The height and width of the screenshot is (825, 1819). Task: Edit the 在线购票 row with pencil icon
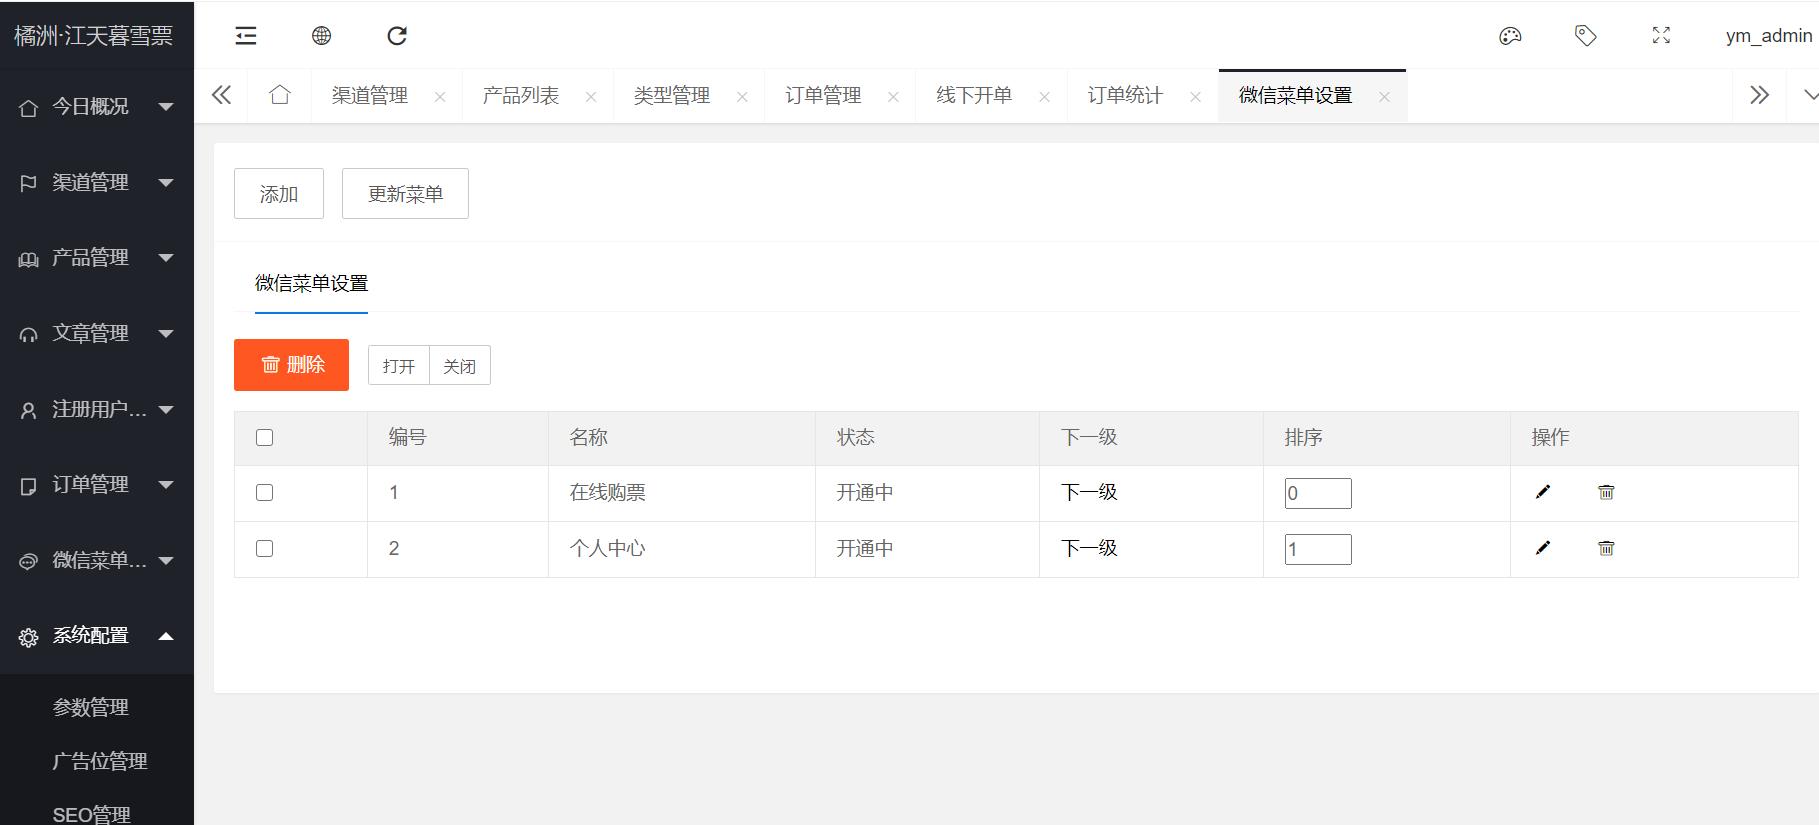(x=1543, y=492)
